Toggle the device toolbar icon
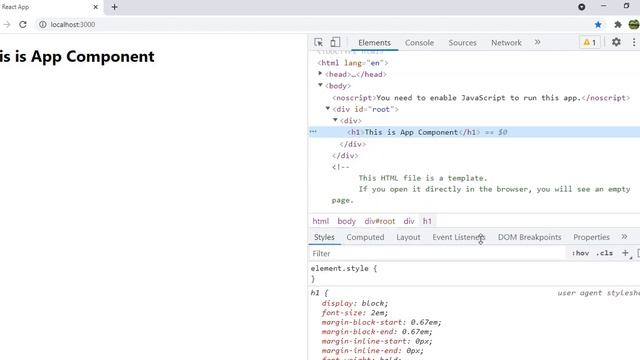 pyautogui.click(x=335, y=42)
